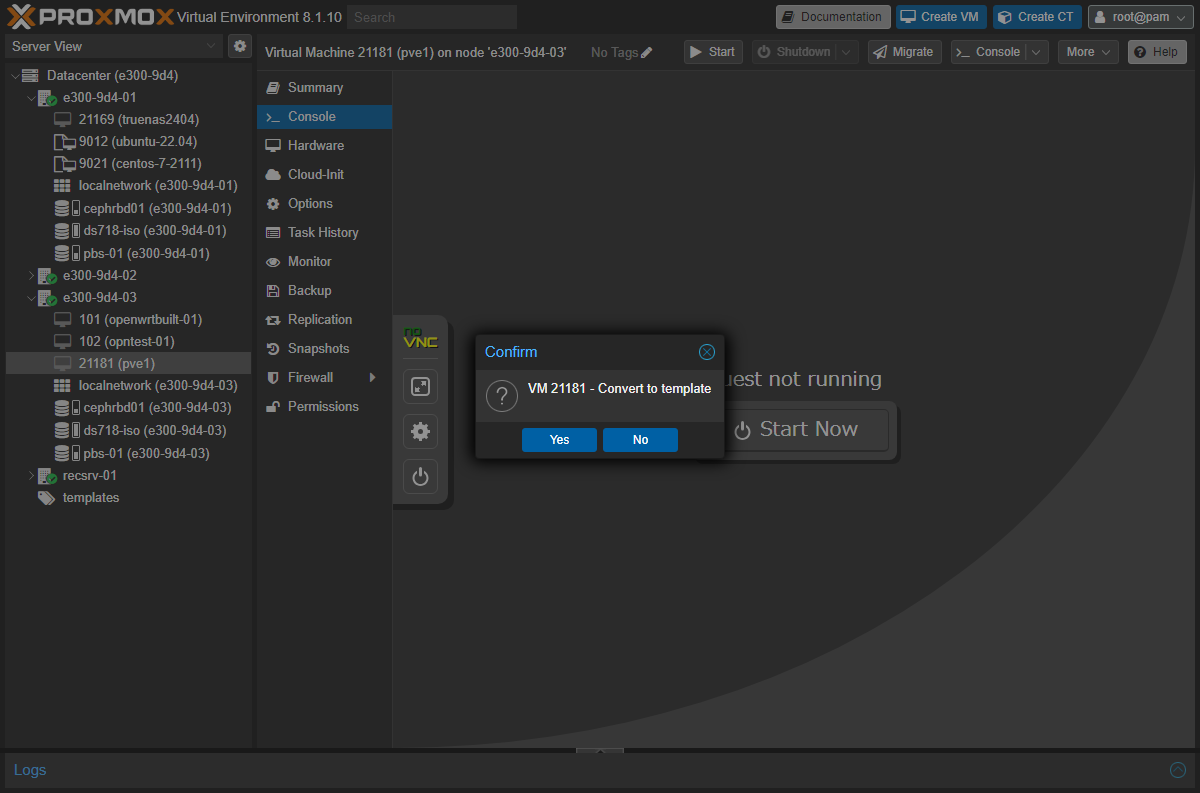
Task: Confirm template conversion with Yes
Action: pyautogui.click(x=559, y=440)
